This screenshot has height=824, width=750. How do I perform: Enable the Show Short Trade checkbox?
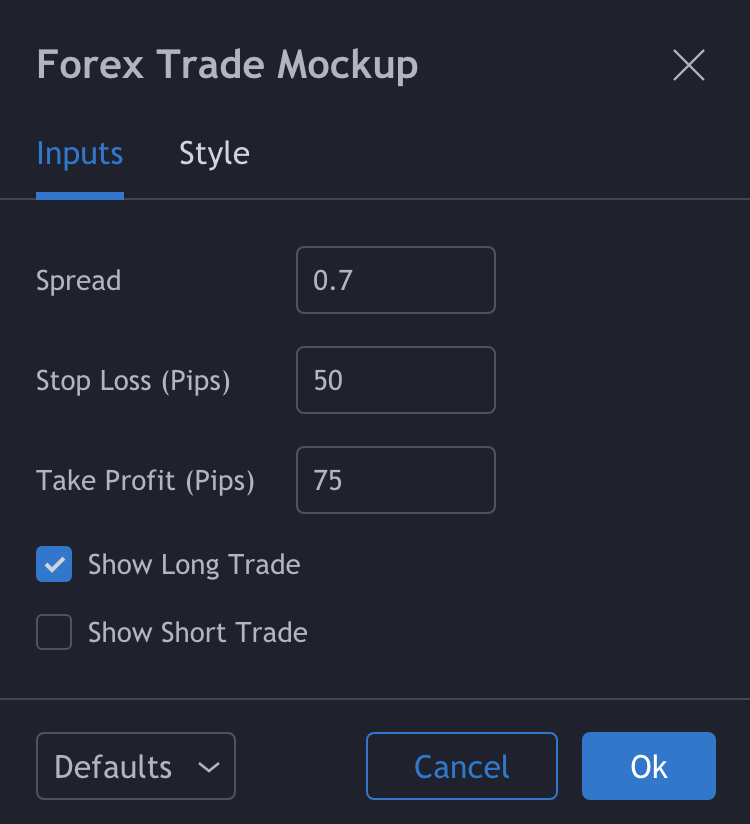tap(54, 632)
